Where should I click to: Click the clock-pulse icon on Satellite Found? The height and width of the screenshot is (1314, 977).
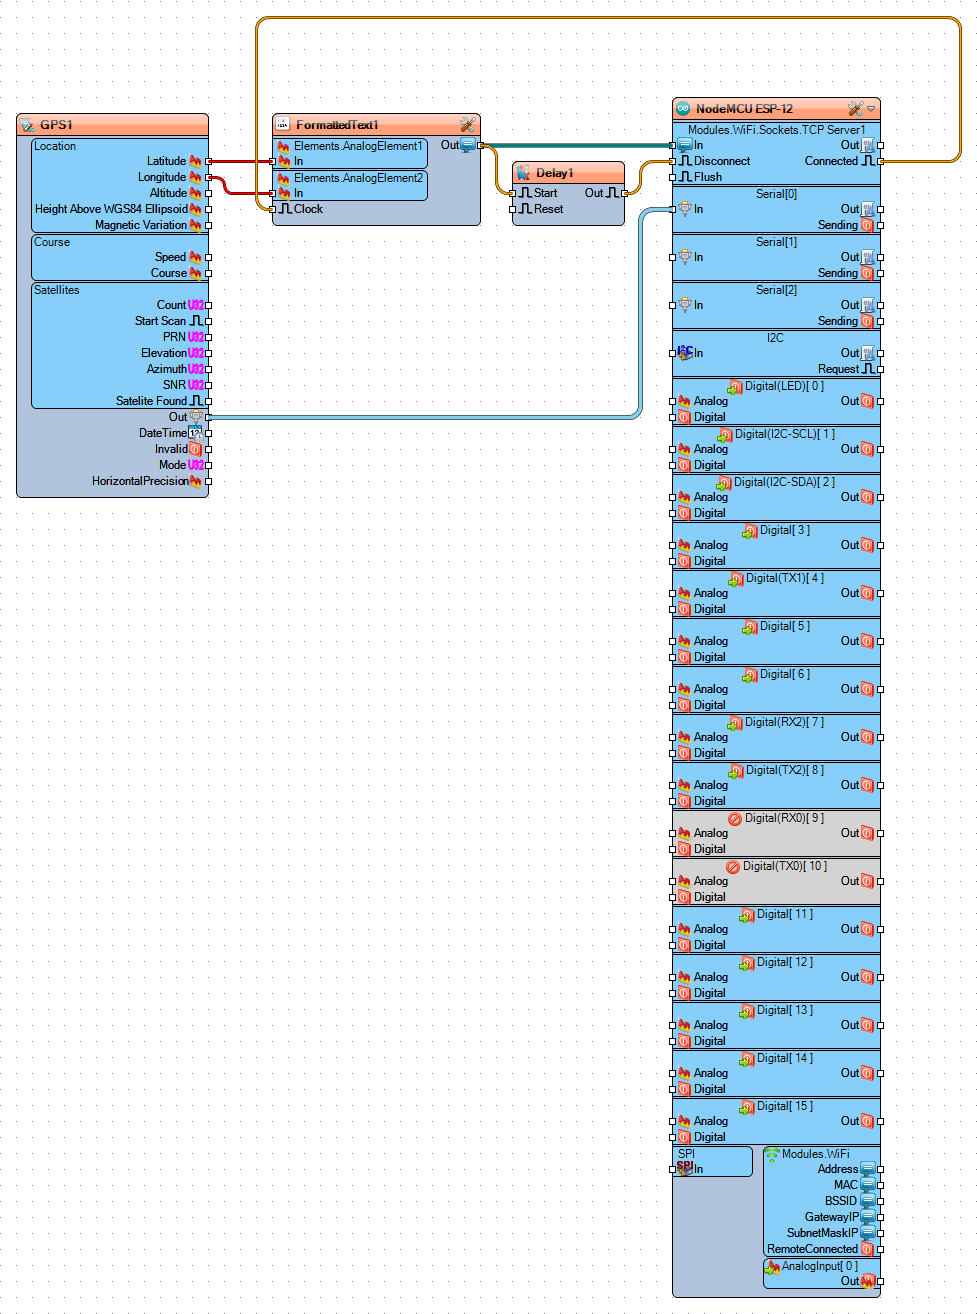coord(197,400)
